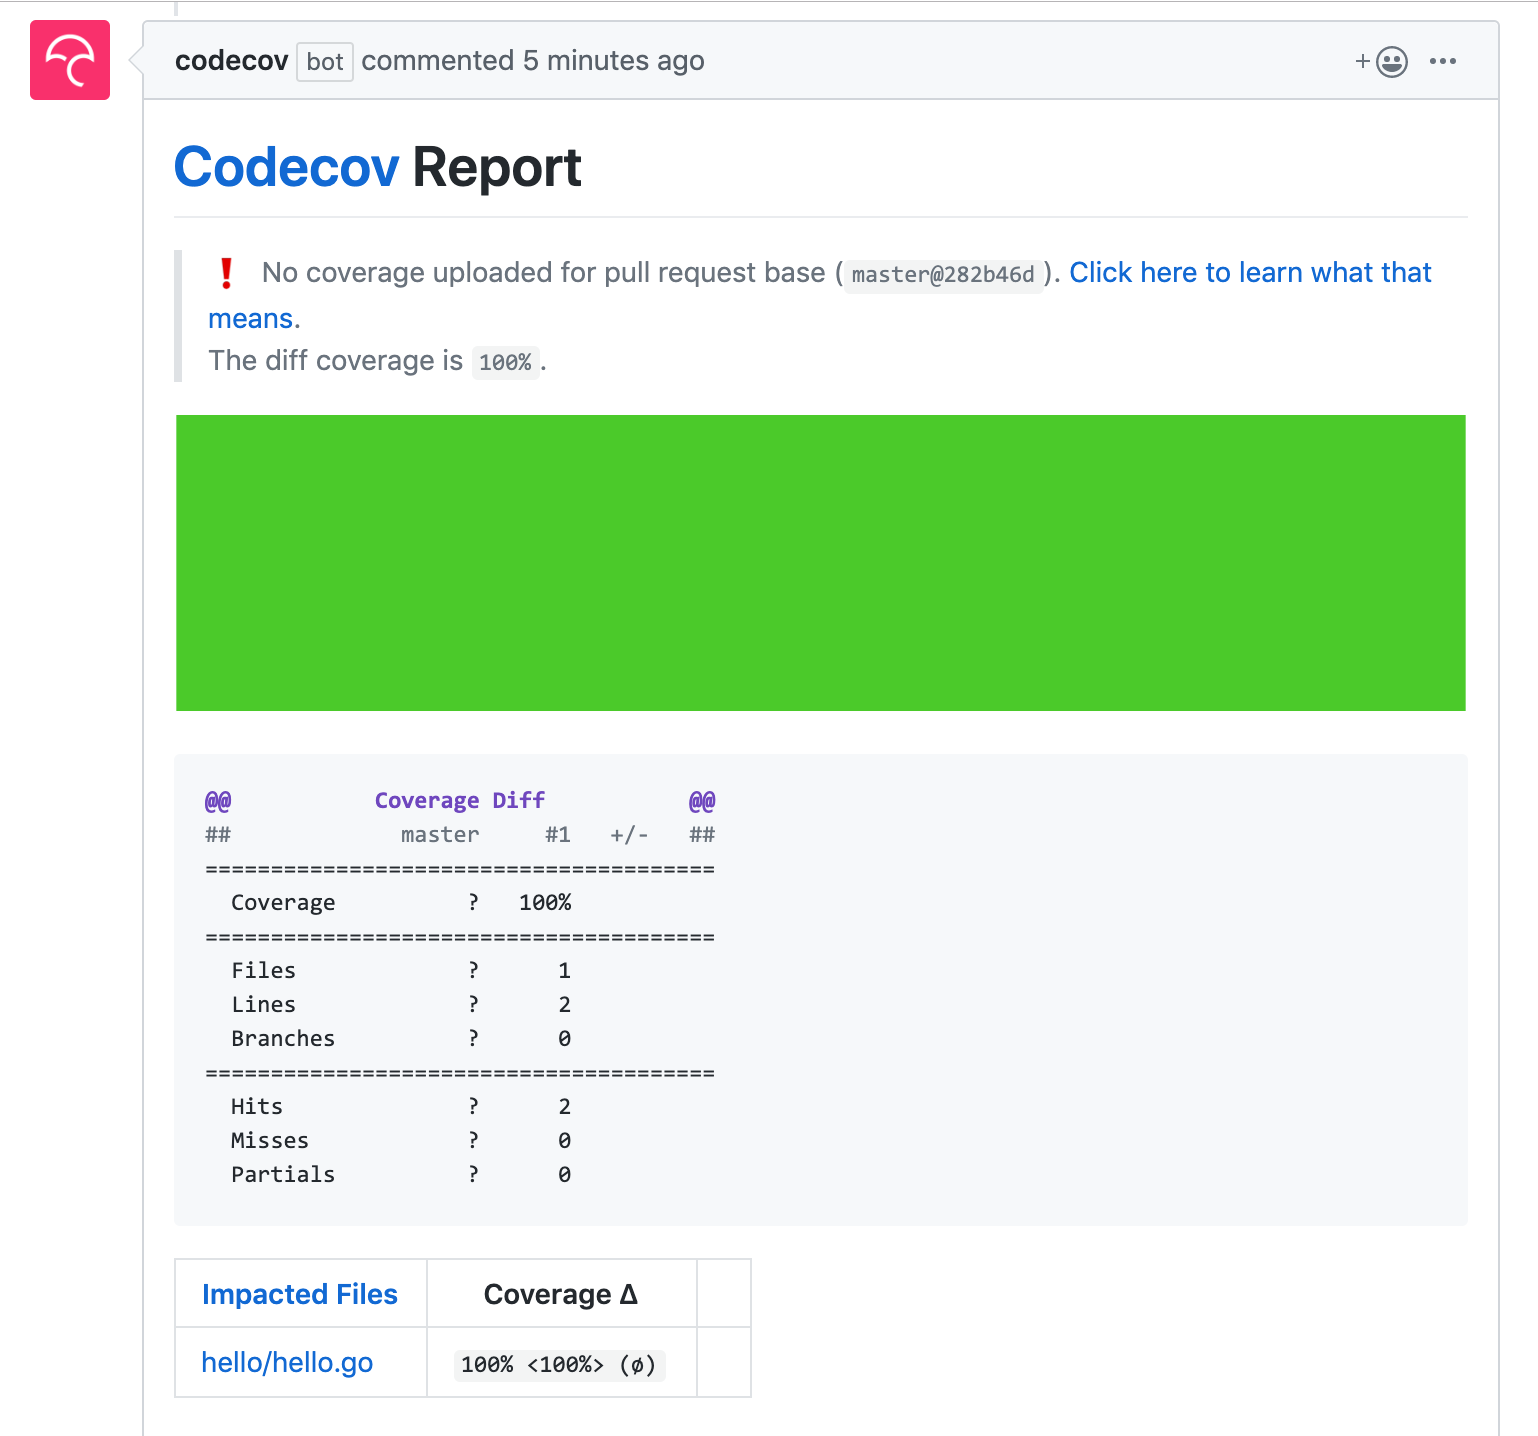Click the plus sign next to the emoji
1538x1436 pixels.
pyautogui.click(x=1362, y=61)
